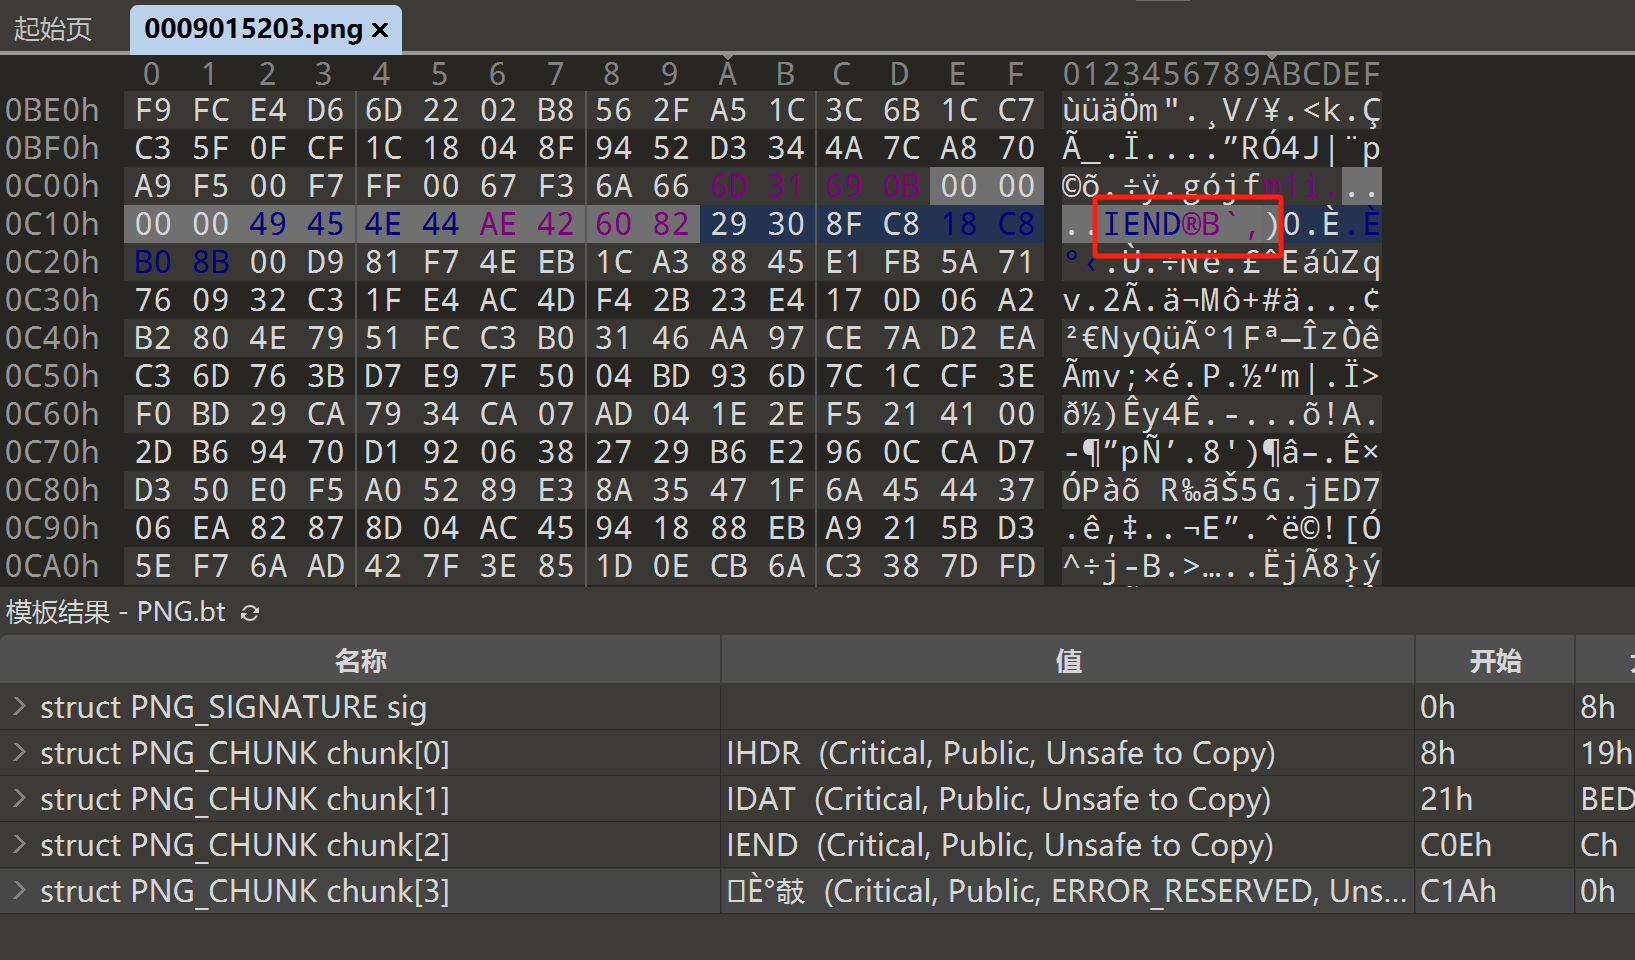Click hex byte 82 in row 0C10h
1635x960 pixels.
coord(671,224)
